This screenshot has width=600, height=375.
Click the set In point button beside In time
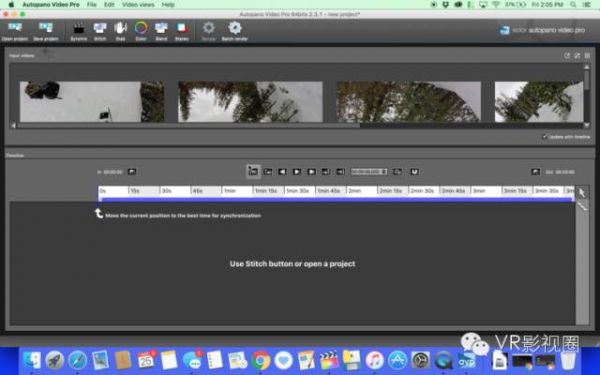pyautogui.click(x=132, y=172)
